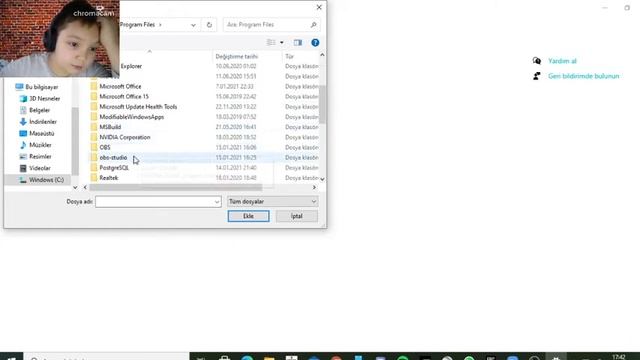Viewport: 640px width, 360px height.
Task: Open the Dosya adı combo box dropdown
Action: coord(217,202)
